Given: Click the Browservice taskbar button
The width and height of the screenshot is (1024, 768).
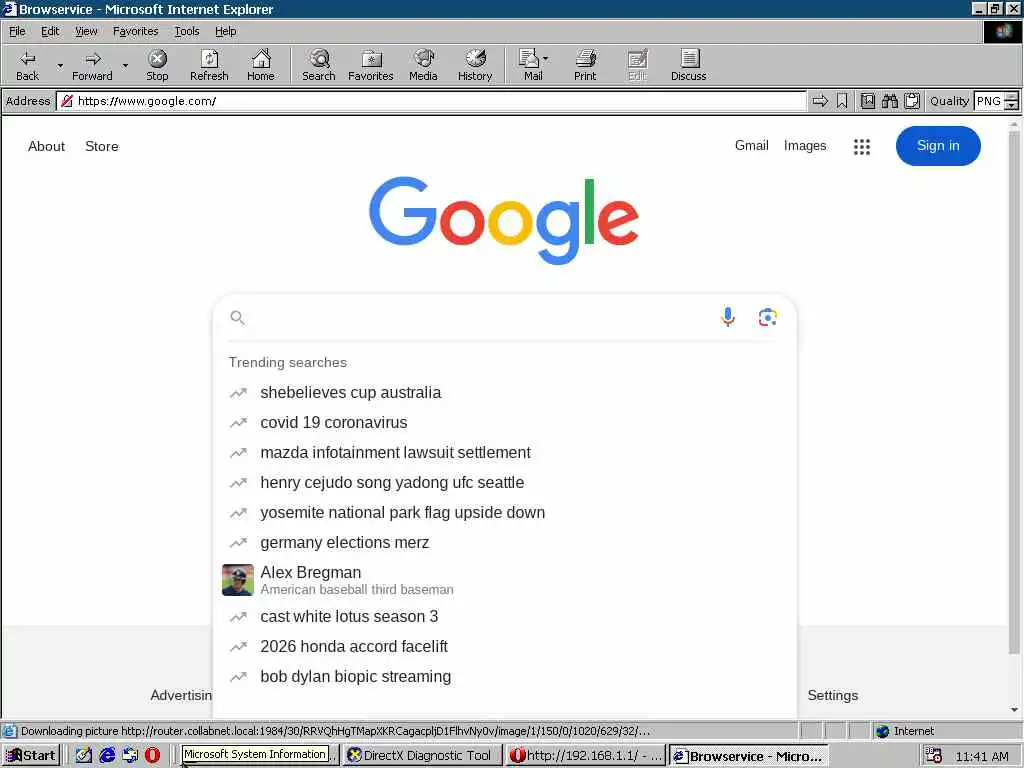Looking at the screenshot, I should [x=749, y=756].
